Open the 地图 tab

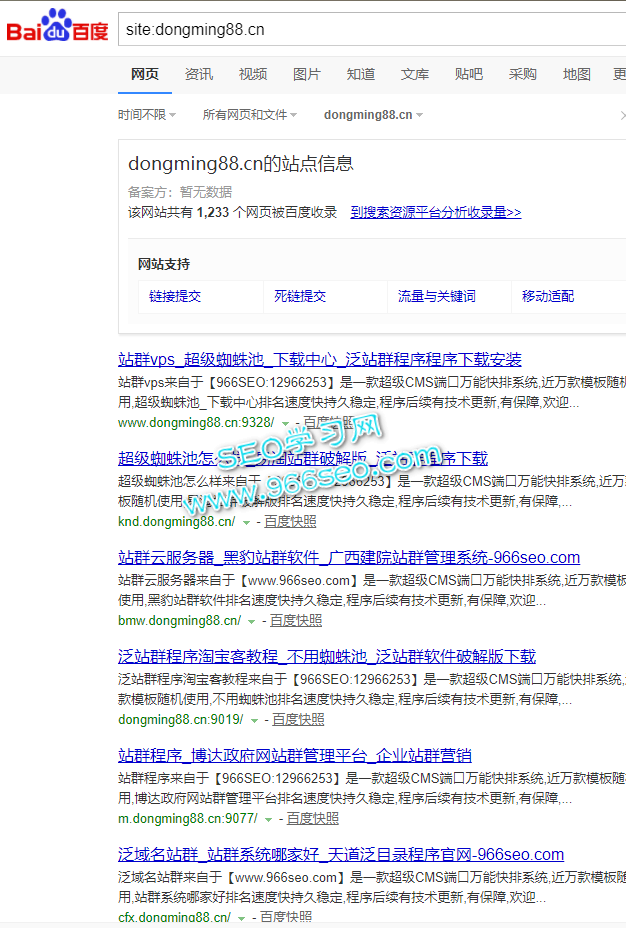pos(577,75)
